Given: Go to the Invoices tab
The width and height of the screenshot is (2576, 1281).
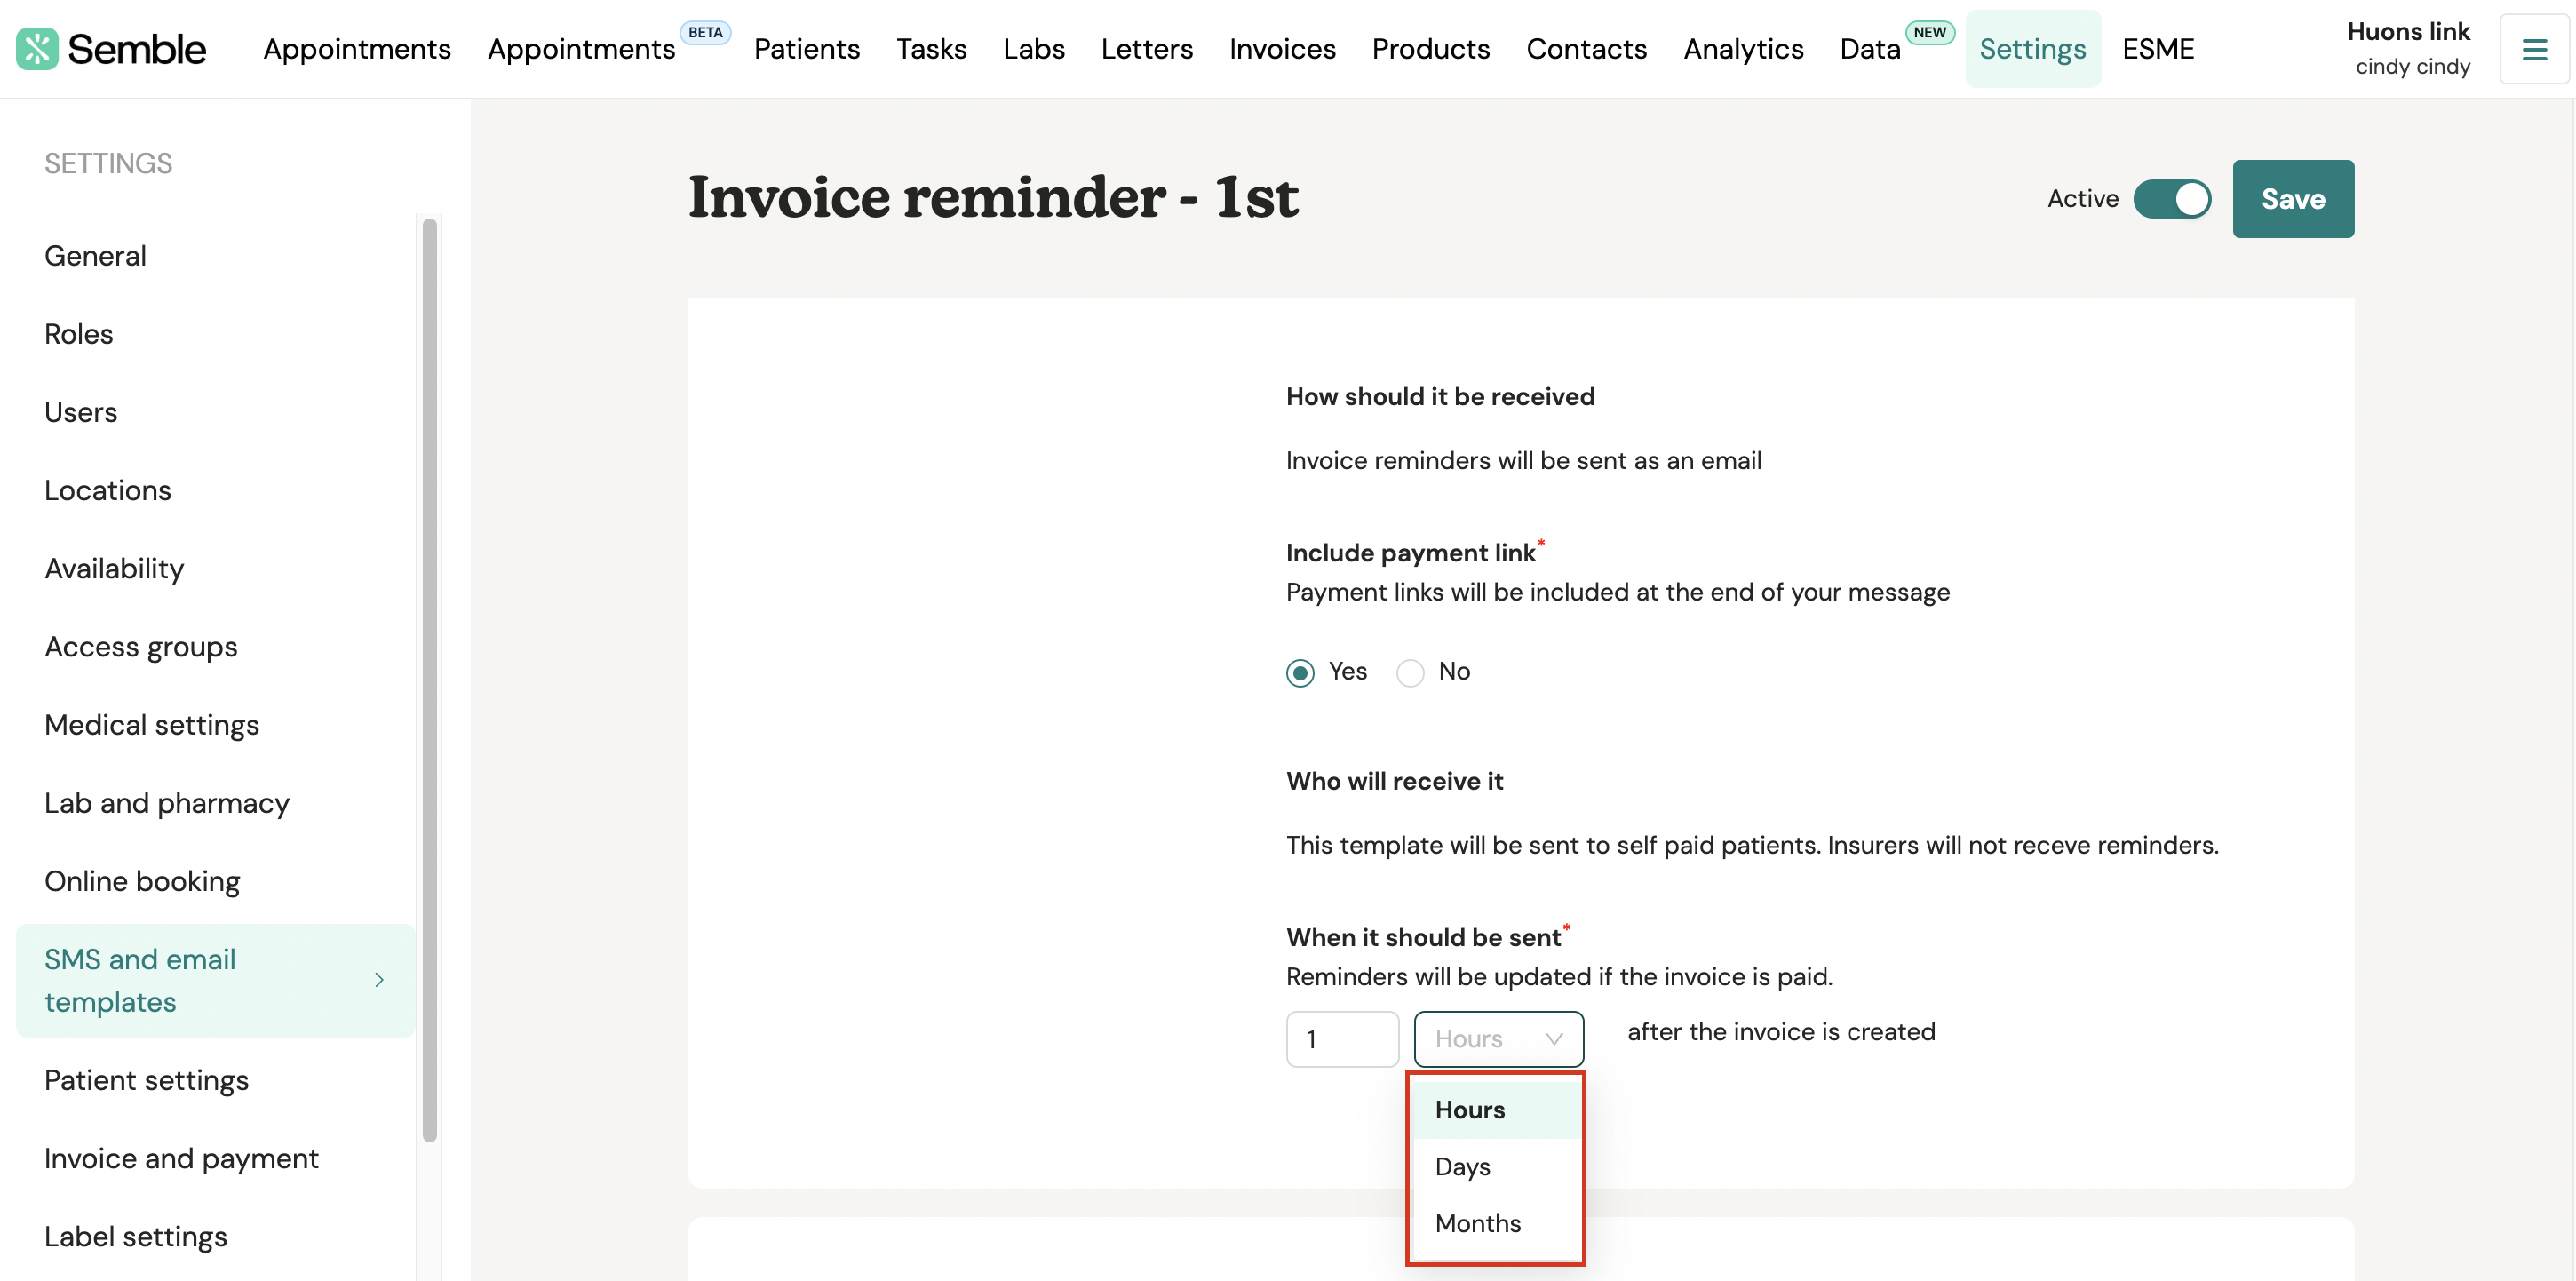Looking at the screenshot, I should click(x=1282, y=49).
